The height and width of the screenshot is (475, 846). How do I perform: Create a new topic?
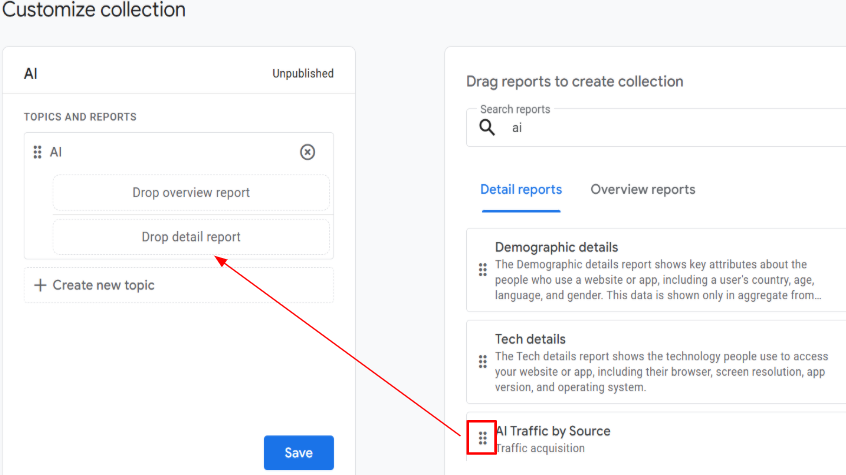[x=94, y=285]
